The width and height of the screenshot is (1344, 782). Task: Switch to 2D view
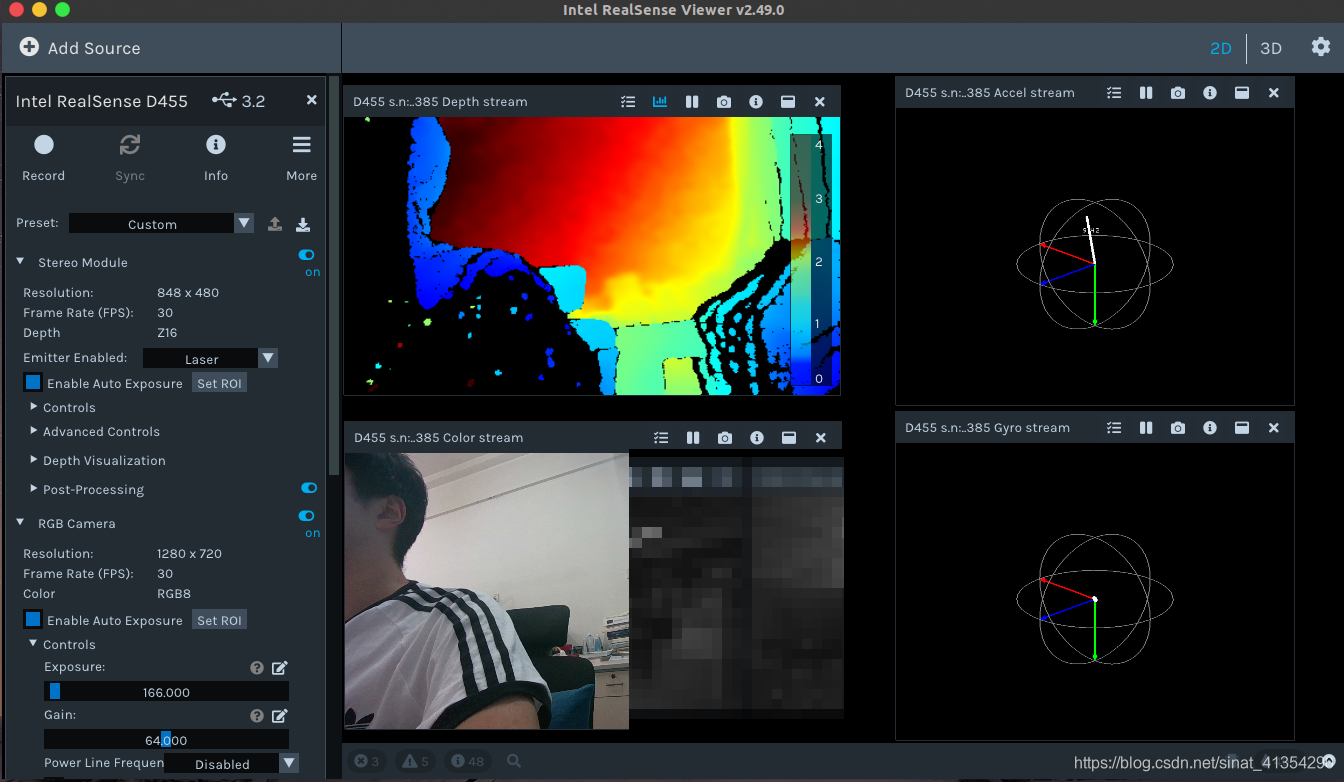[1221, 48]
